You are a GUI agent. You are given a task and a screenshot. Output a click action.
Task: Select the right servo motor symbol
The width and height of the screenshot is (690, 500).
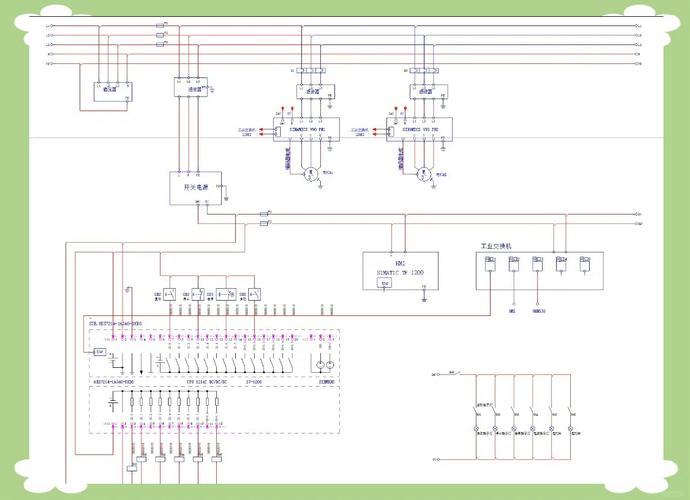(427, 173)
